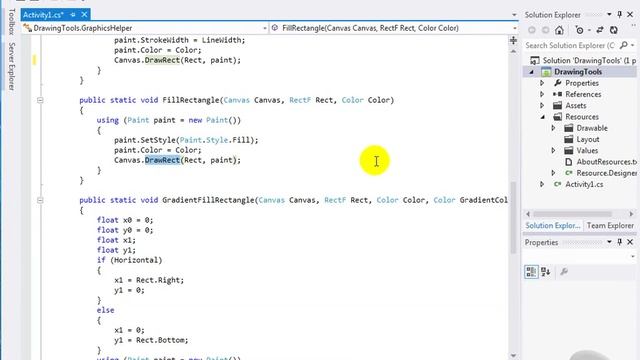Click the Solution Explorer Home icon
The height and width of the screenshot is (360, 640).
click(559, 30)
